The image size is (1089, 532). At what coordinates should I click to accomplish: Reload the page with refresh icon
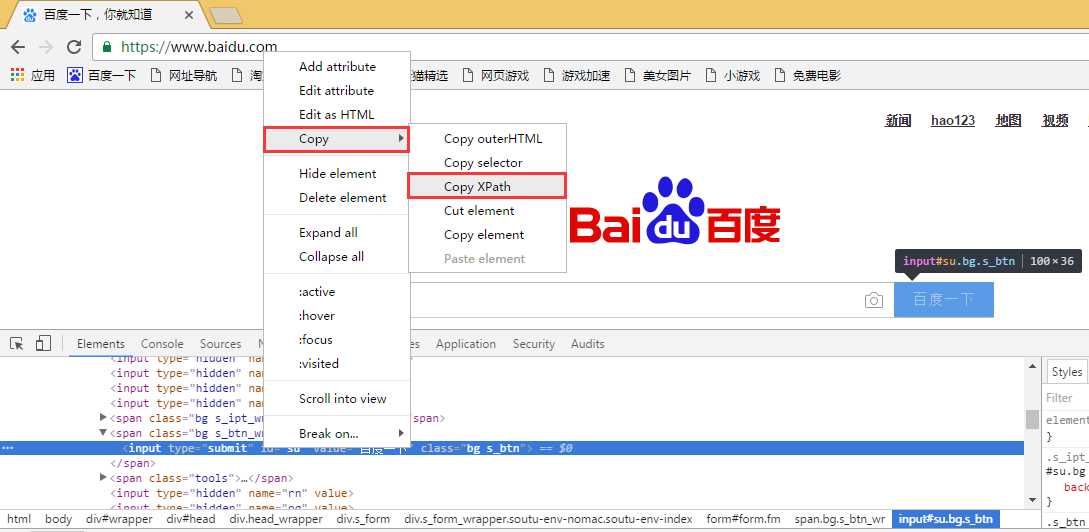[74, 47]
